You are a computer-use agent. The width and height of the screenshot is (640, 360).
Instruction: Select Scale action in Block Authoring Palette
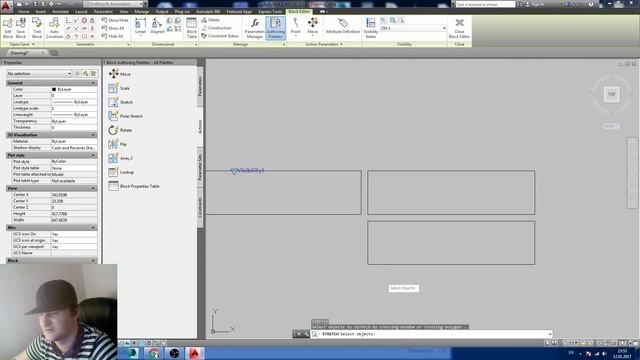click(x=119, y=88)
